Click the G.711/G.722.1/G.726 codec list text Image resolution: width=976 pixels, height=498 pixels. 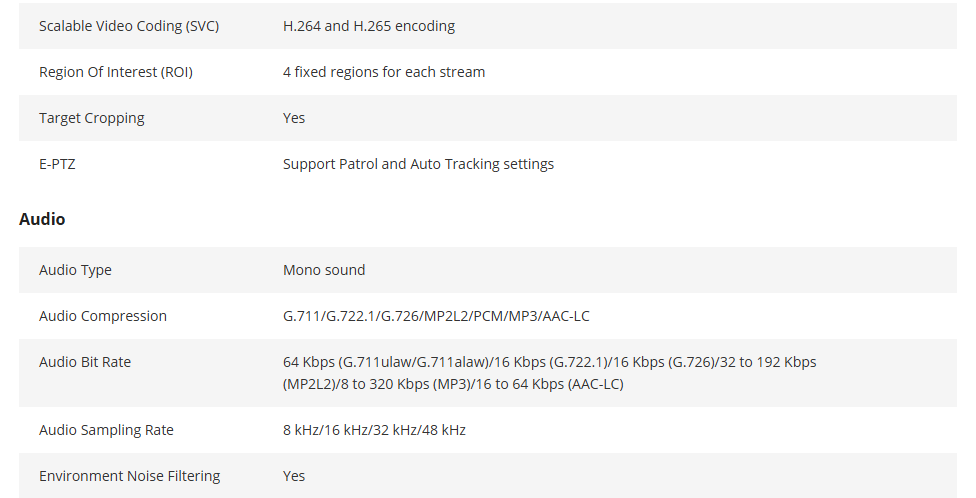(436, 316)
